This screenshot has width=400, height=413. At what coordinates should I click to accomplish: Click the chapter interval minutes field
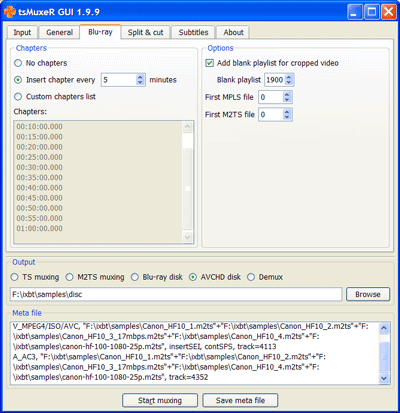coord(119,80)
